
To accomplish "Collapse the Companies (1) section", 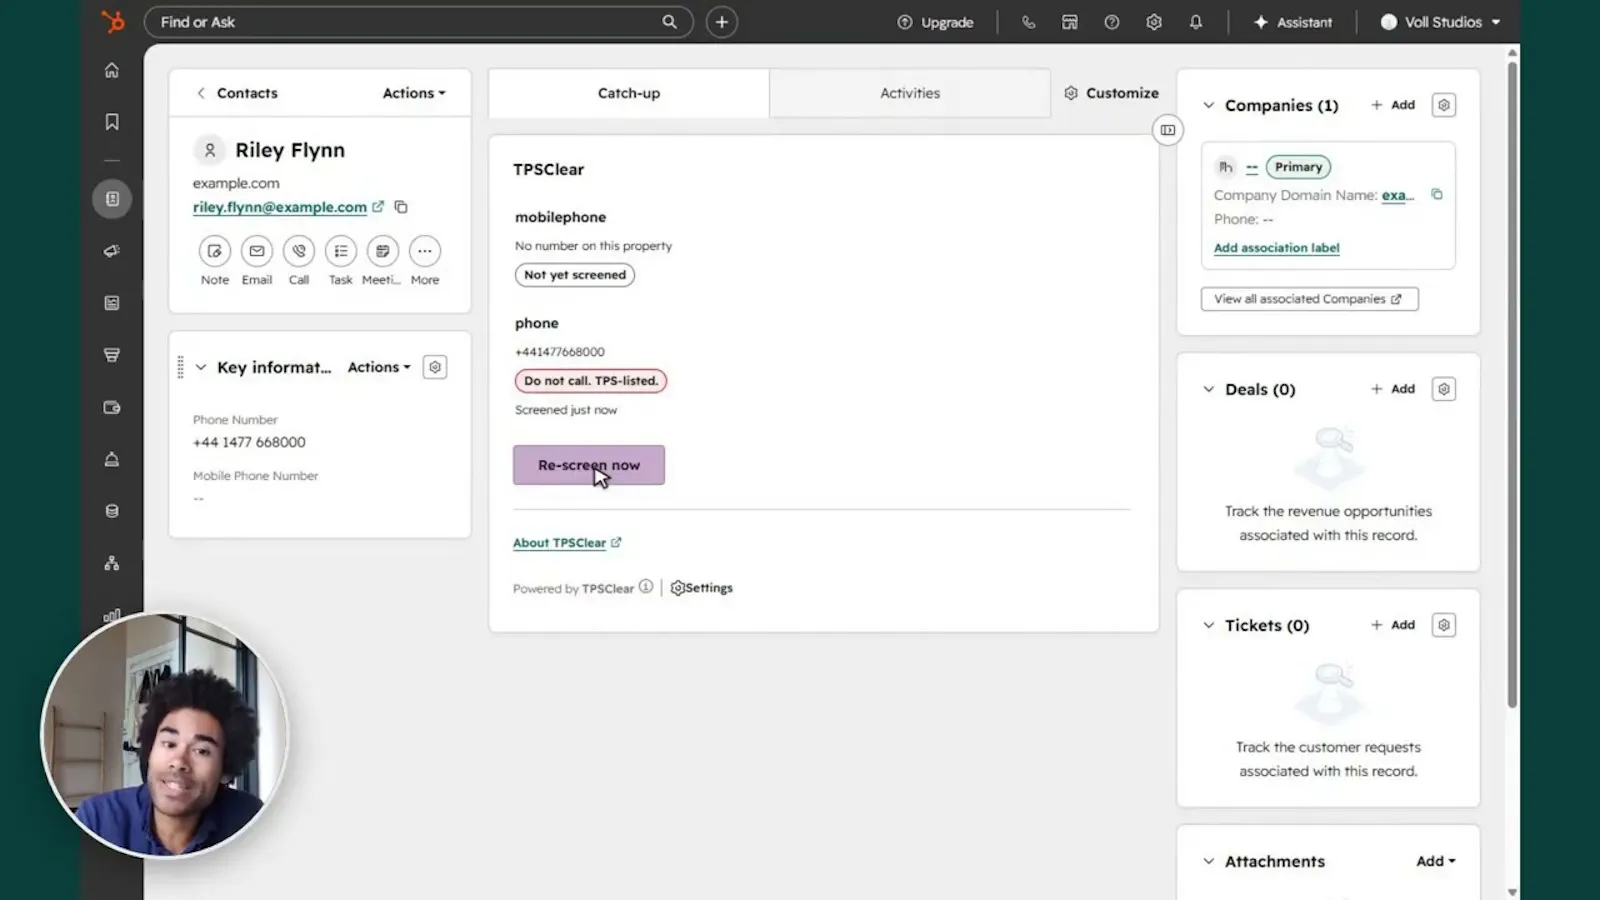I will (1209, 105).
